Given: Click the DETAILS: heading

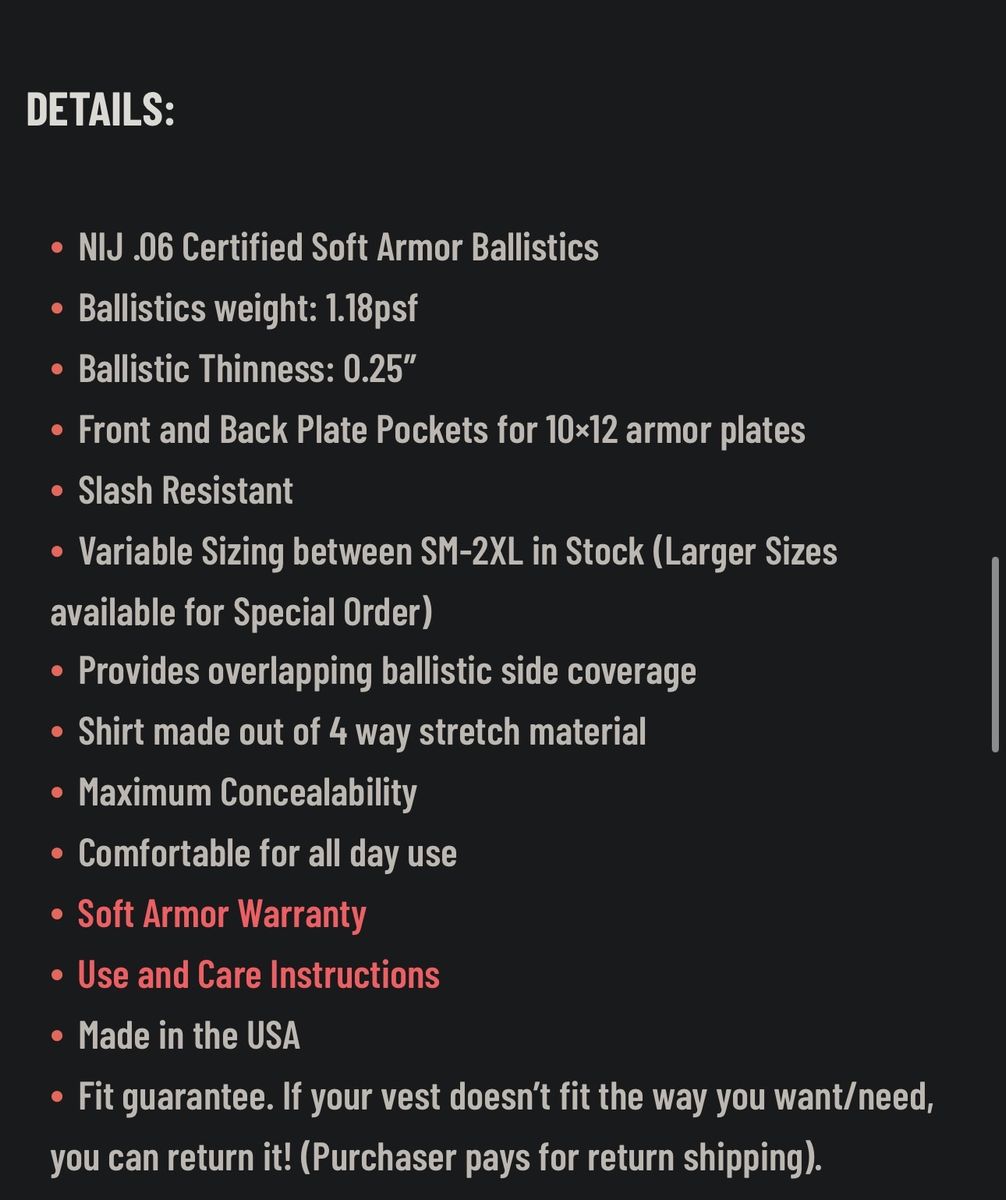Looking at the screenshot, I should point(100,109).
